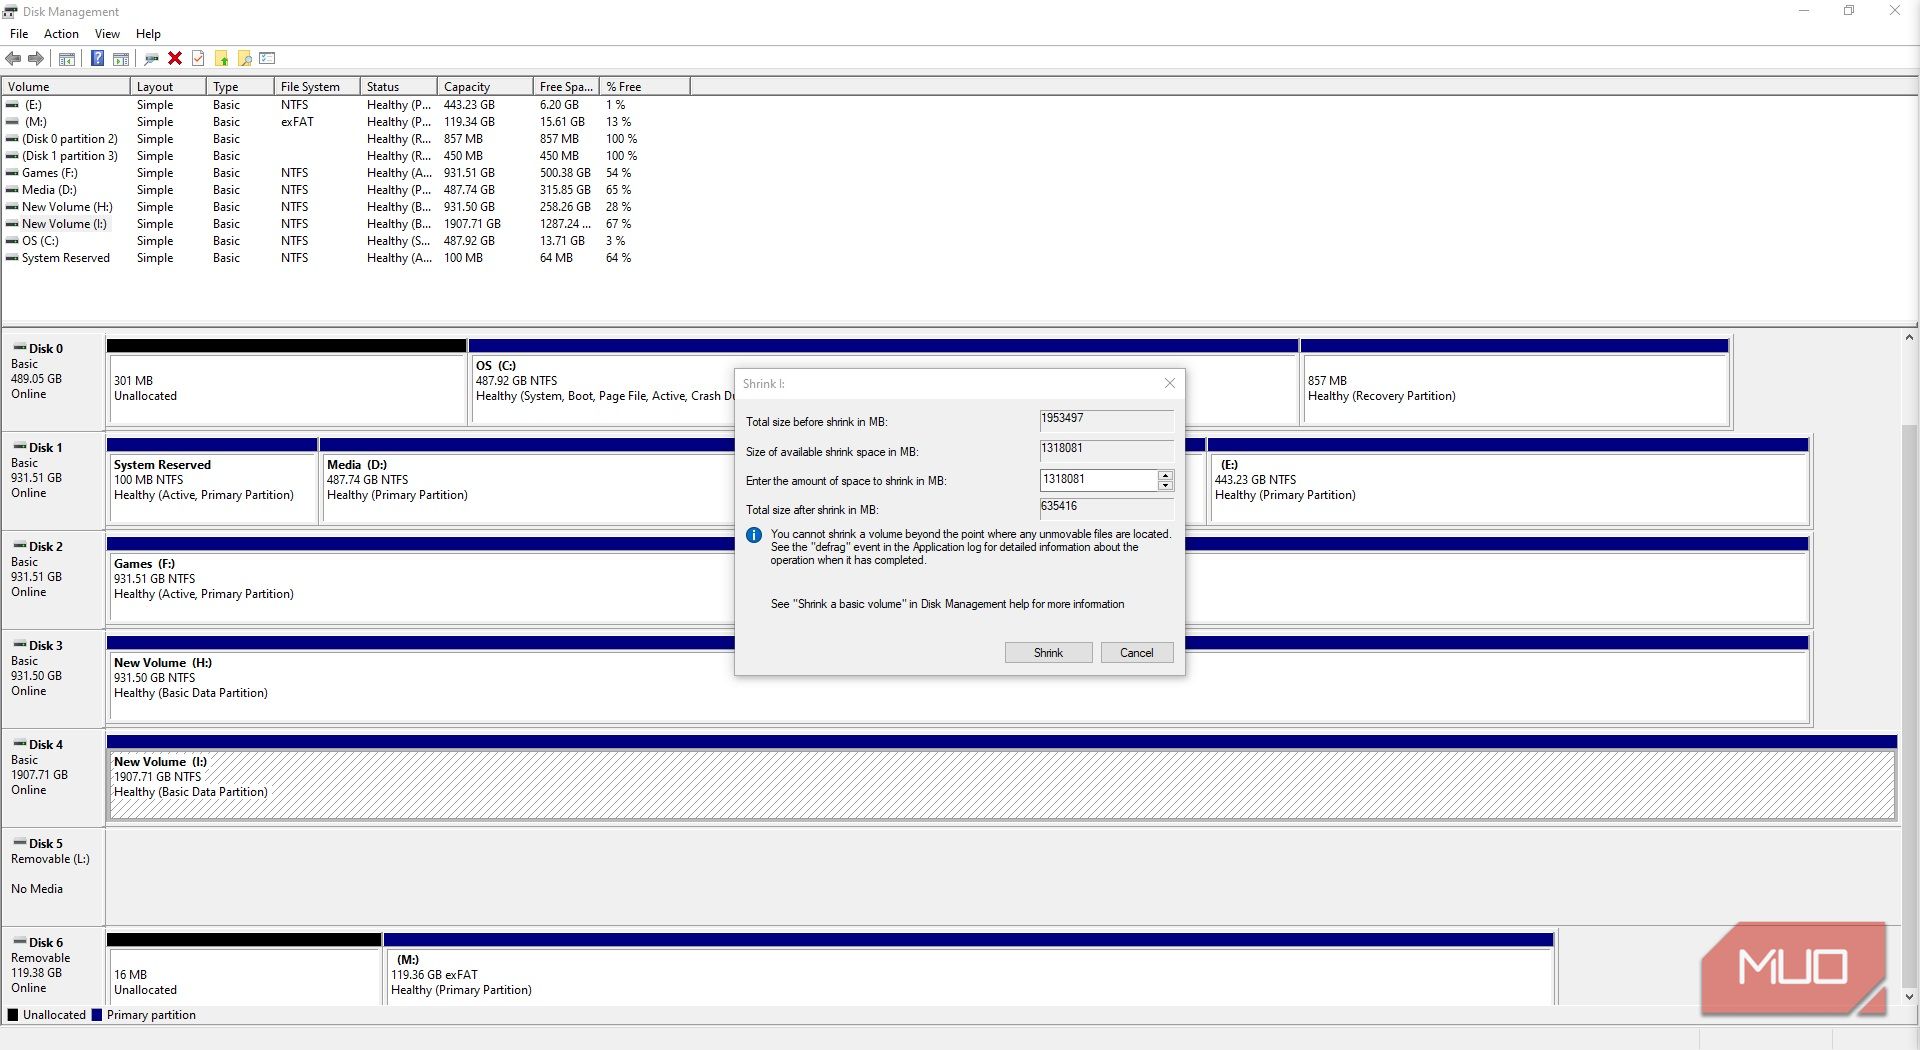Click the volume icon next to Games (F:)

pos(12,173)
